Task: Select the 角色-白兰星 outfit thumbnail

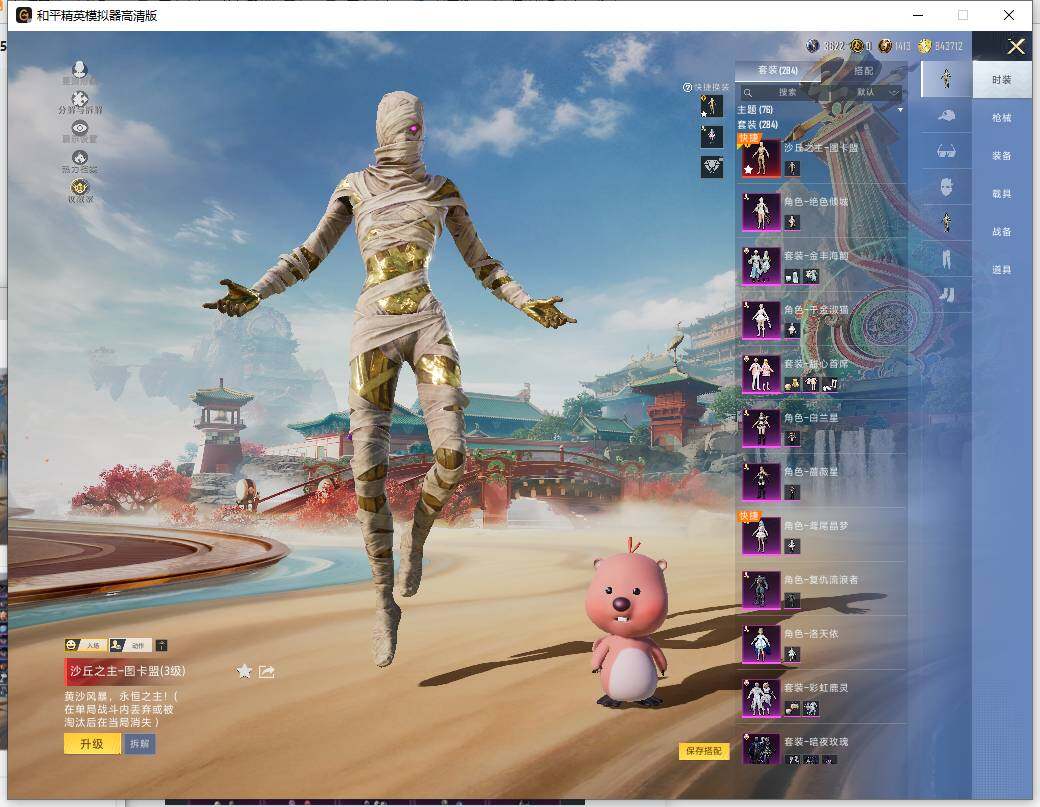Action: point(761,428)
